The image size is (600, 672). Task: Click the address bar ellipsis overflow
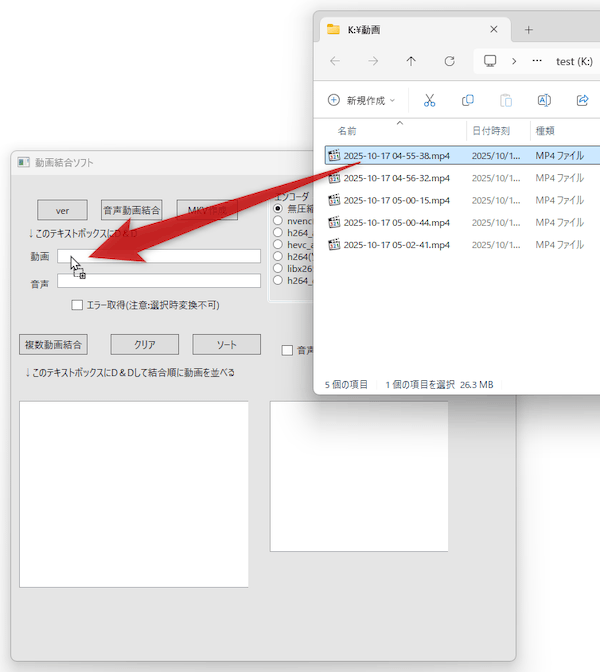click(536, 61)
